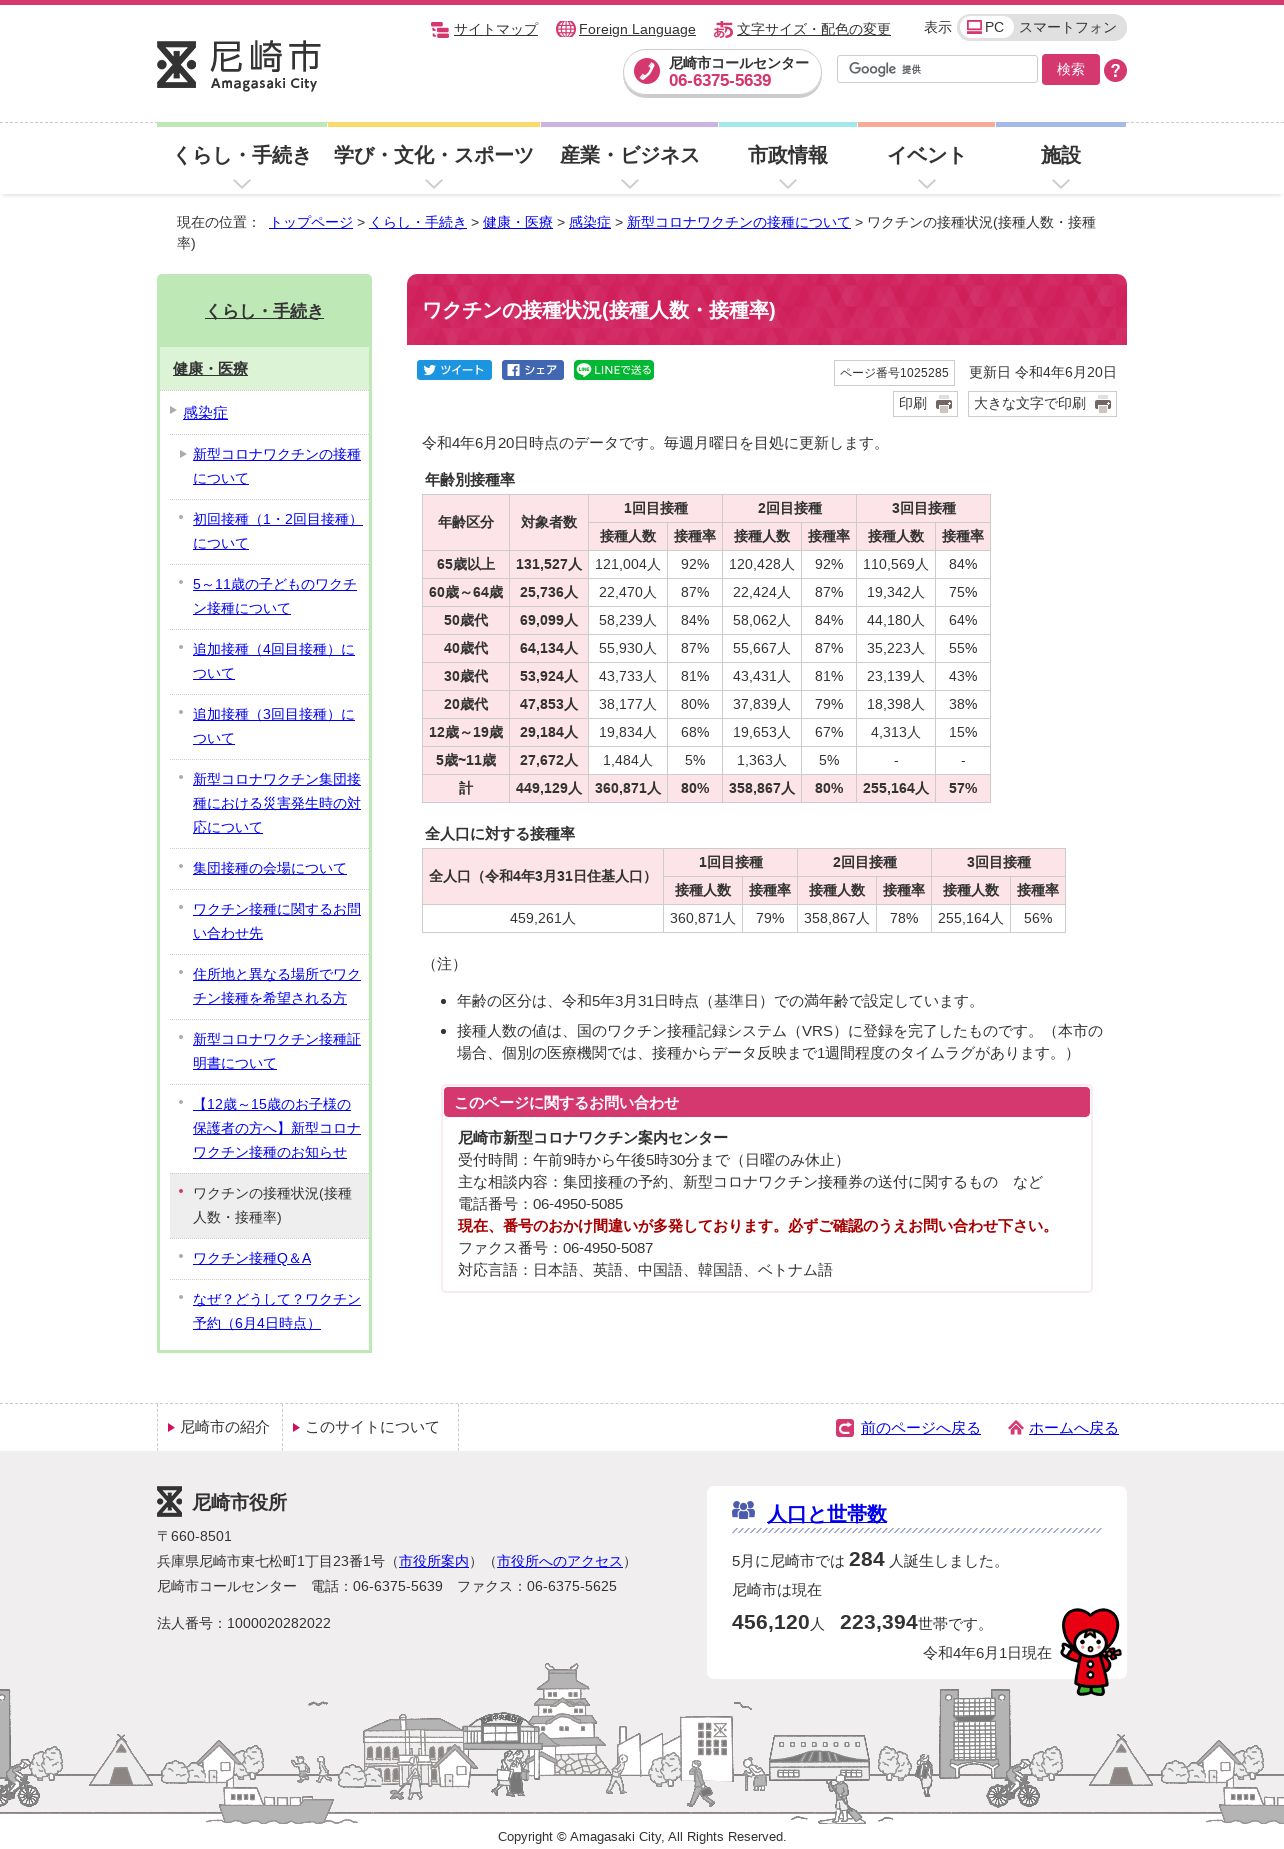Open sidebar 5～11歳の子どものワクチン接種について
This screenshot has height=1849, width=1284.
[x=275, y=596]
